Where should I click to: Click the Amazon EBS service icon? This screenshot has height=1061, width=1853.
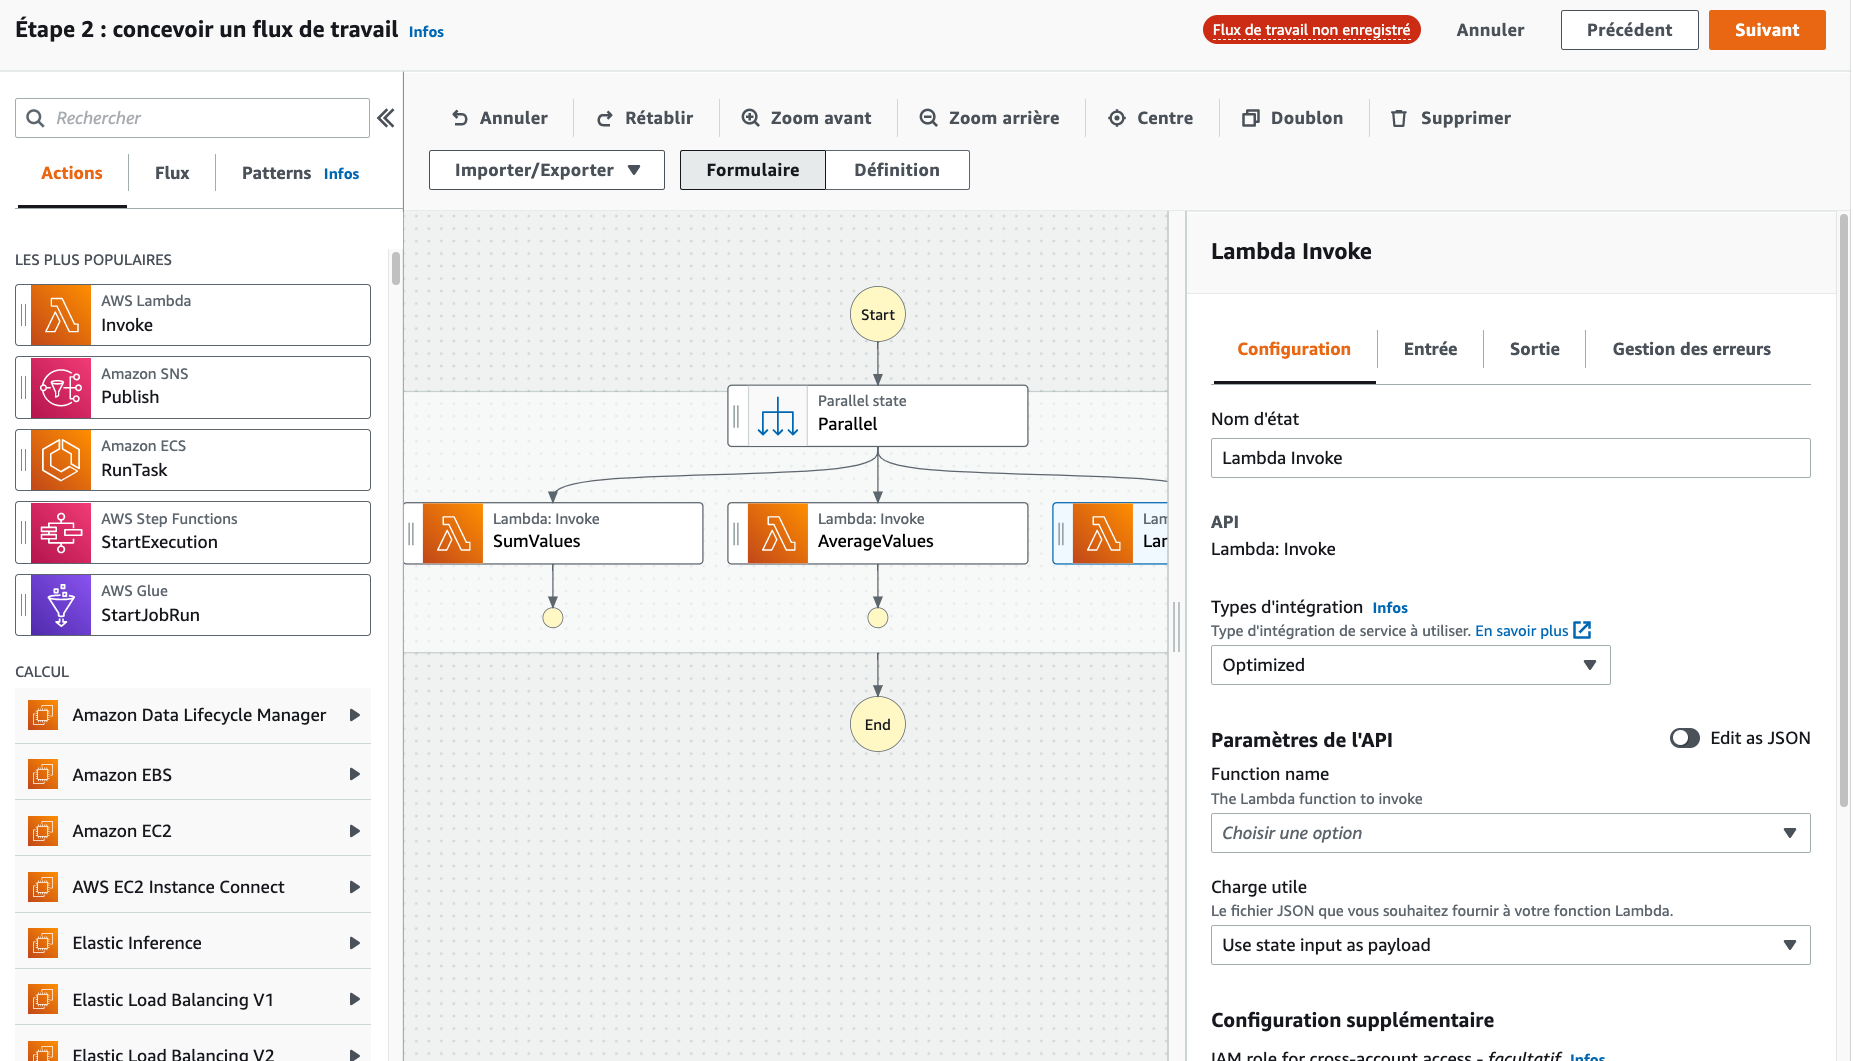[x=43, y=774]
